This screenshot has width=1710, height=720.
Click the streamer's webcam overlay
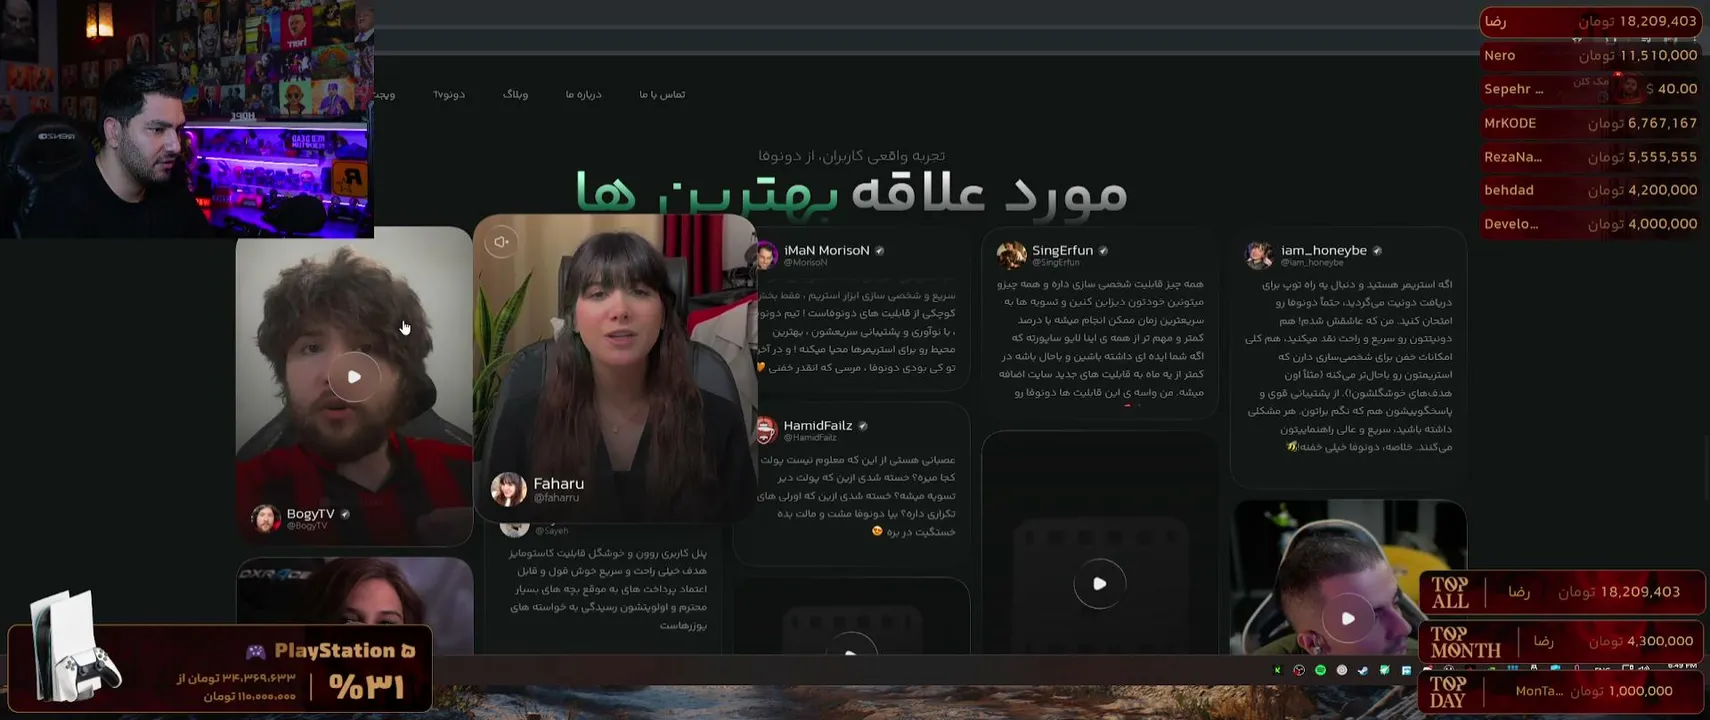pos(187,119)
